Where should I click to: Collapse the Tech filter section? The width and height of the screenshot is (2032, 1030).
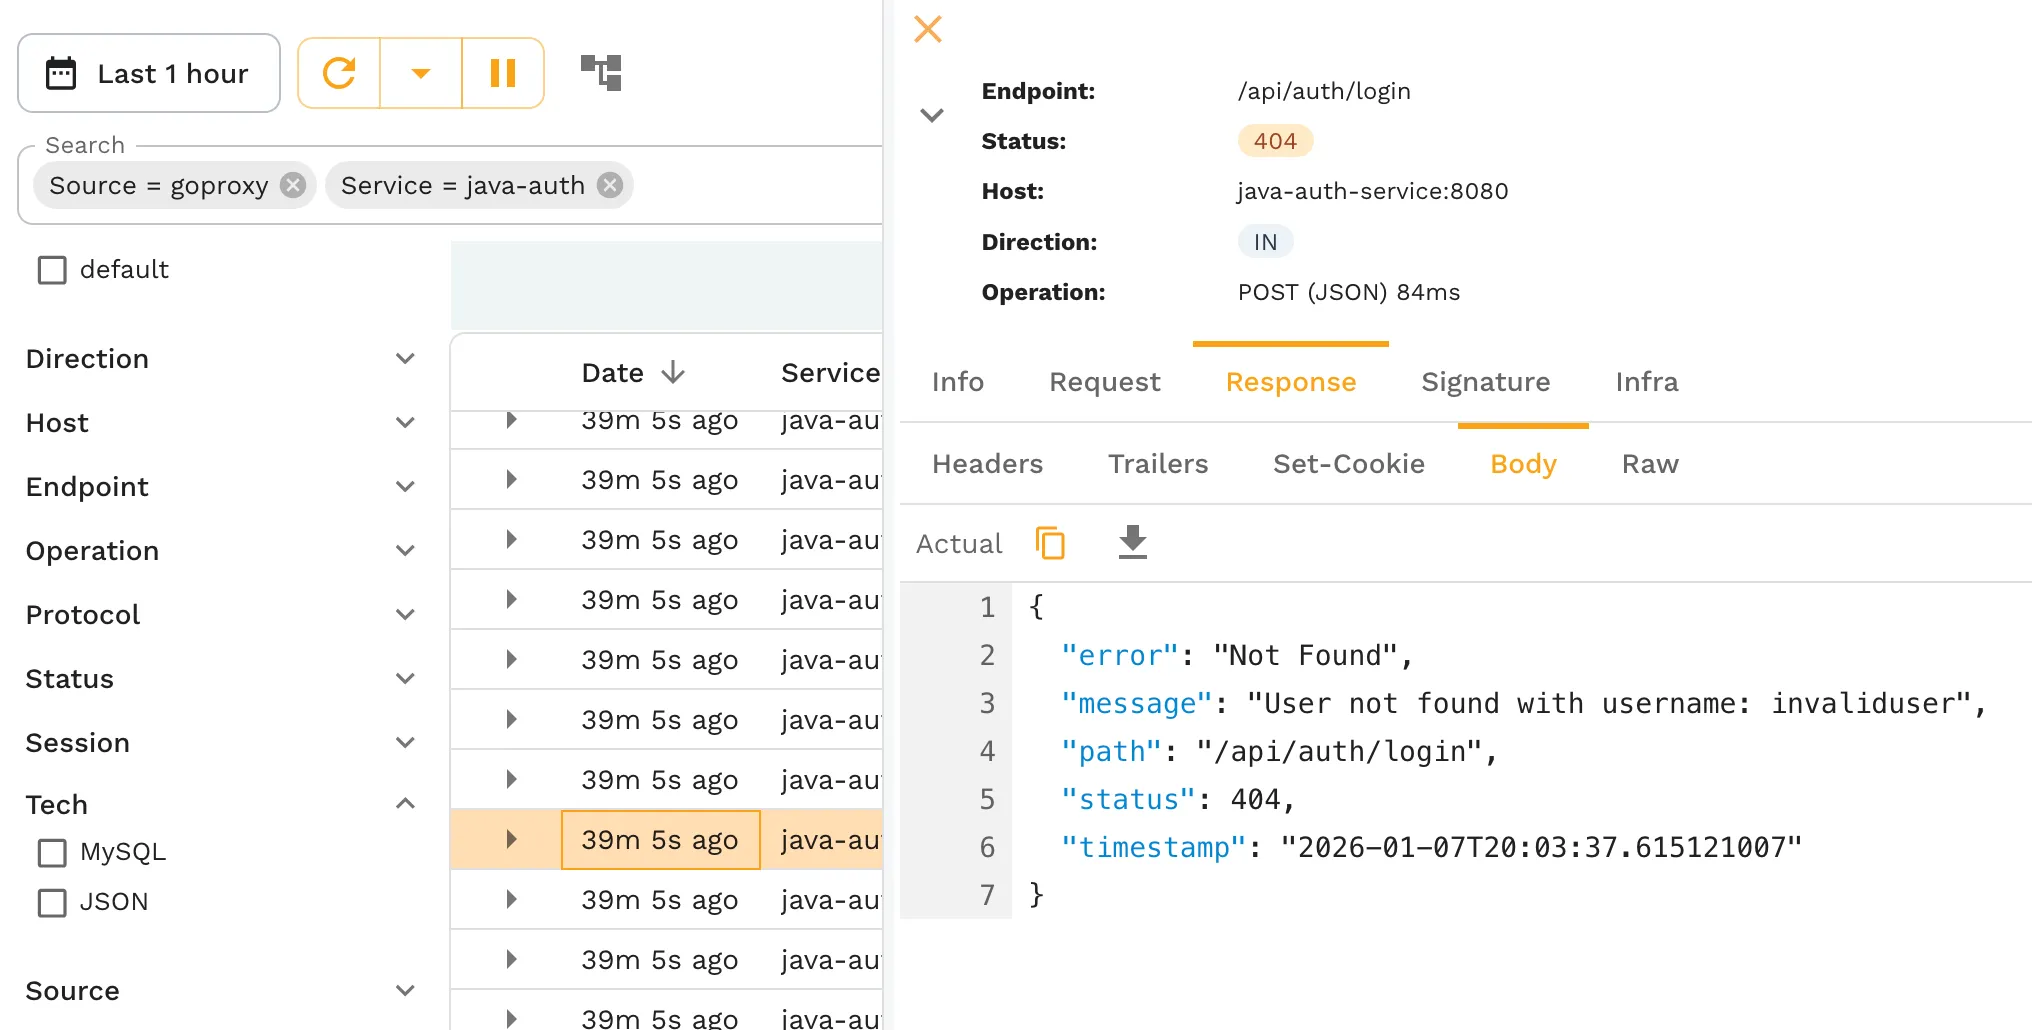[405, 803]
